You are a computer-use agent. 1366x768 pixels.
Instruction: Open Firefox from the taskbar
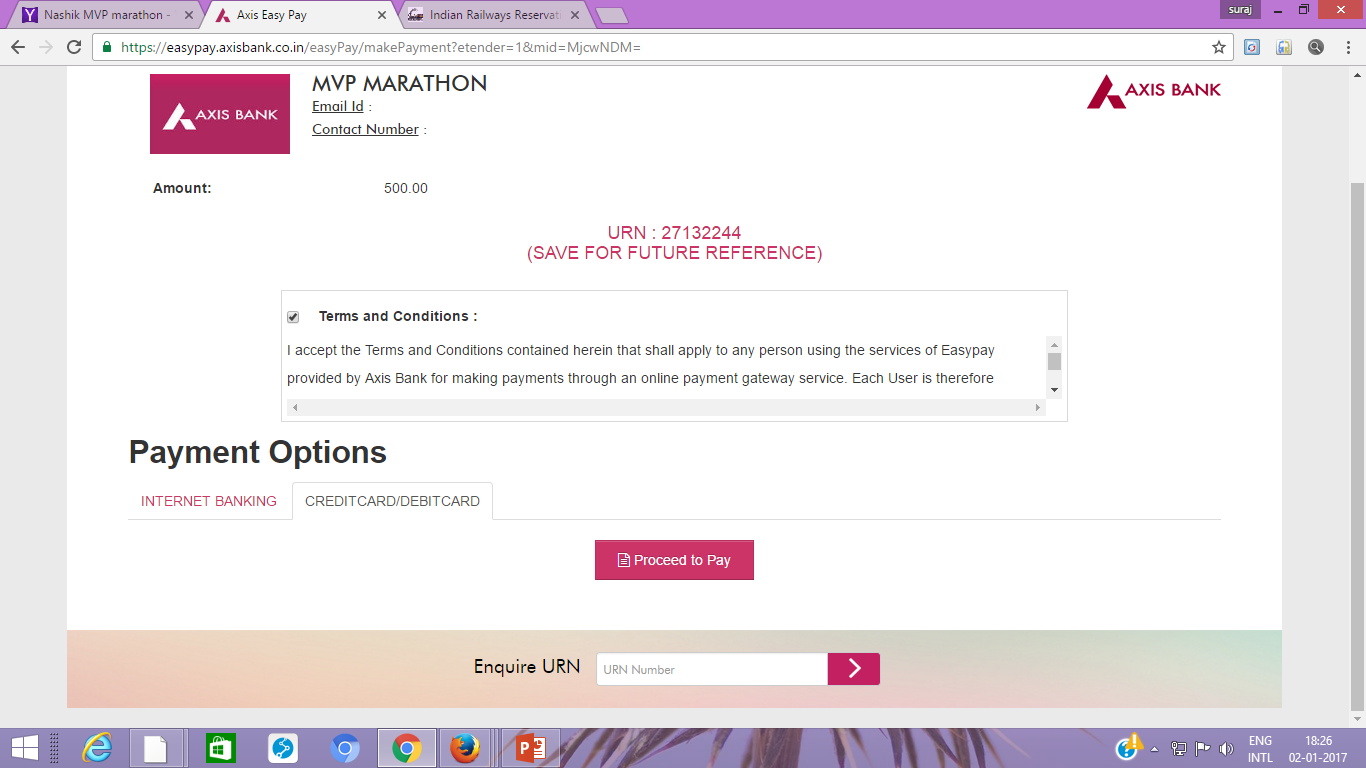coord(465,747)
